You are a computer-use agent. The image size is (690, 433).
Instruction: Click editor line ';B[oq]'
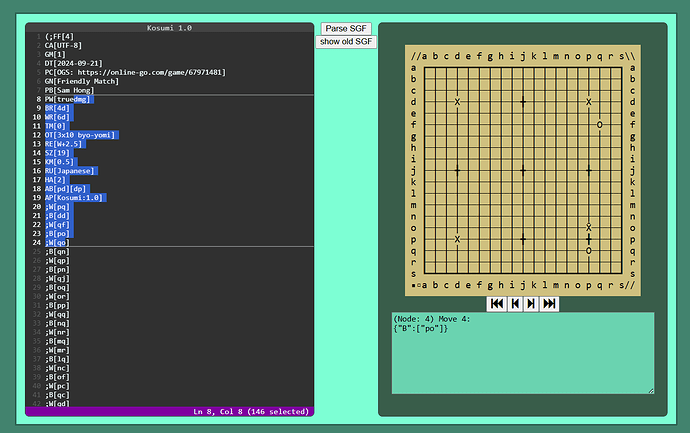pyautogui.click(x=57, y=288)
